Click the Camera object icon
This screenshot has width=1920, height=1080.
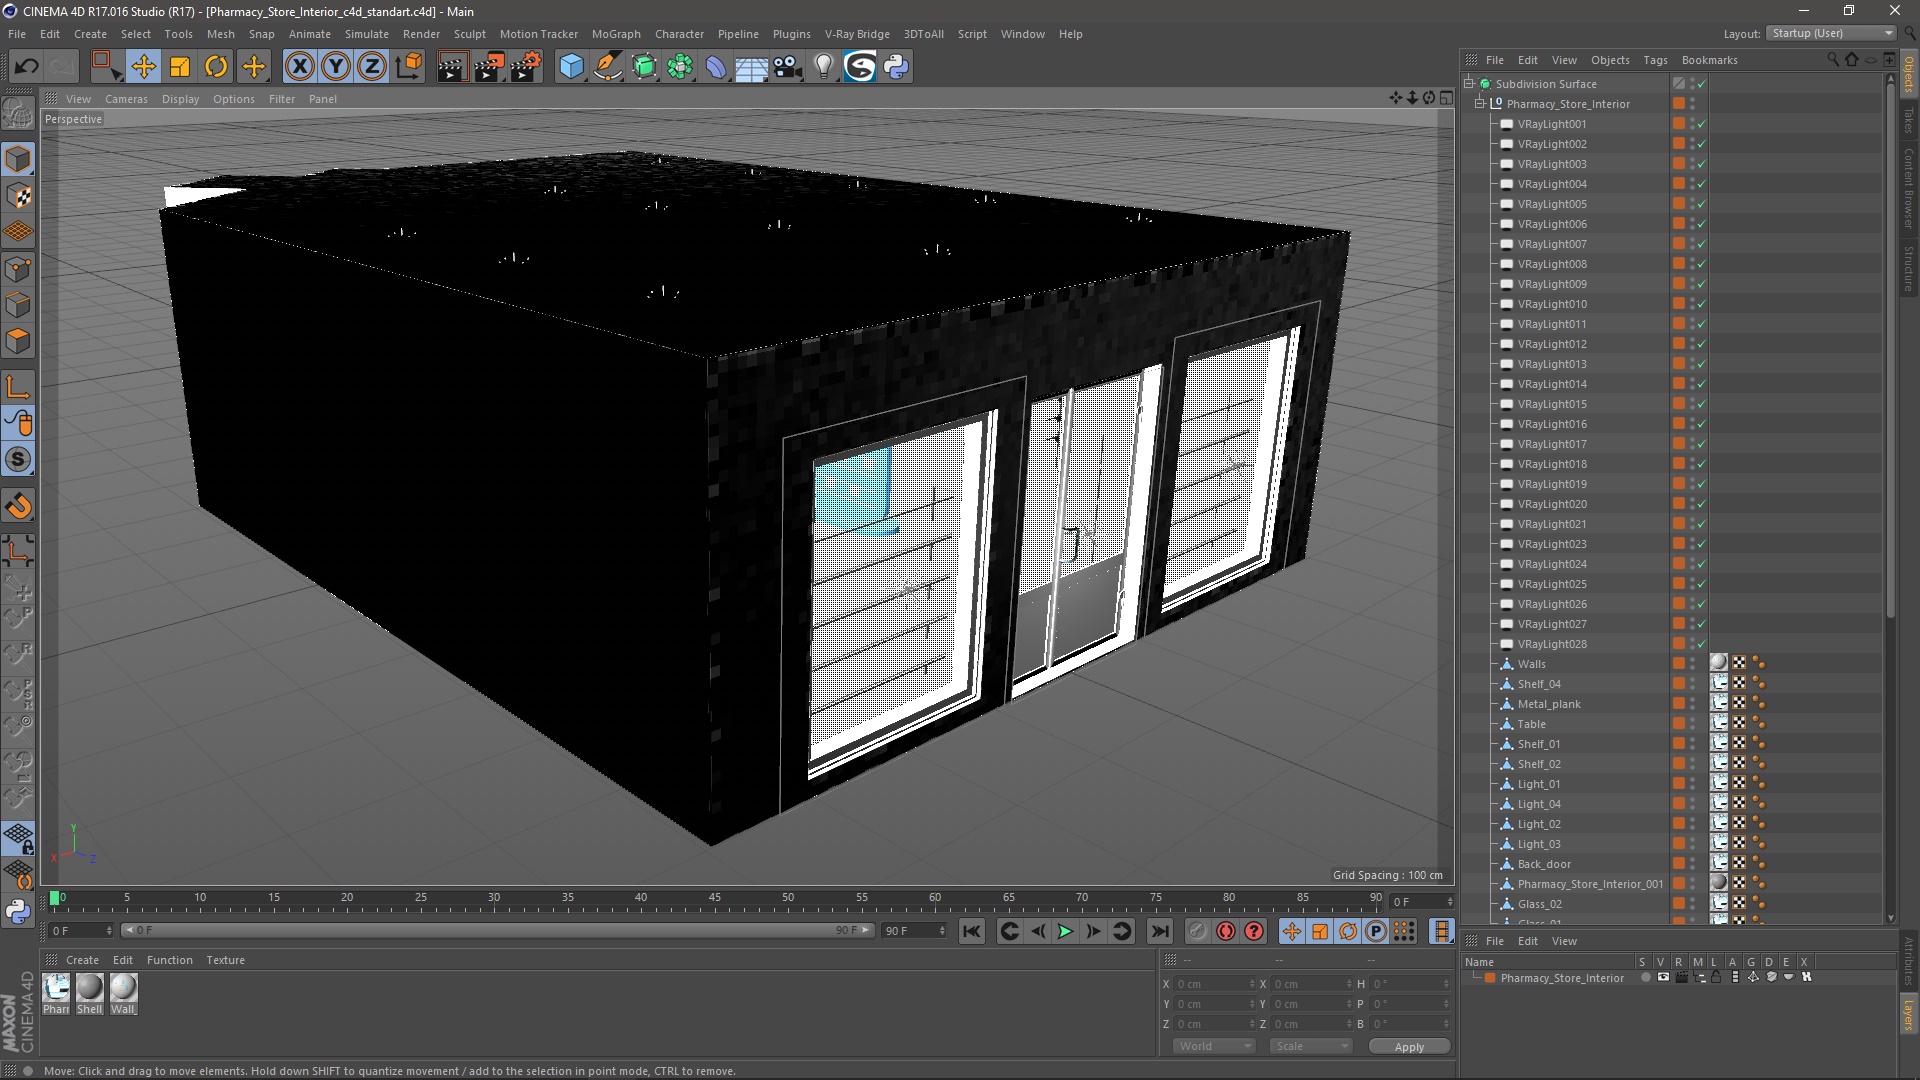click(x=787, y=67)
